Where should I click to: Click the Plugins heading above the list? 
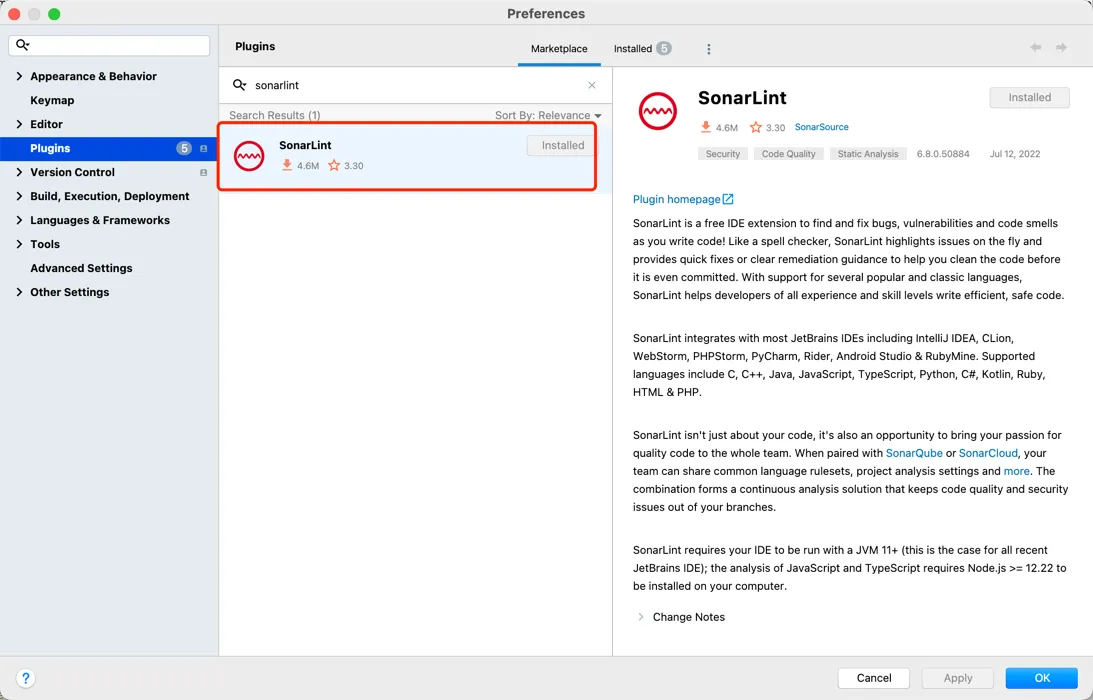click(255, 47)
